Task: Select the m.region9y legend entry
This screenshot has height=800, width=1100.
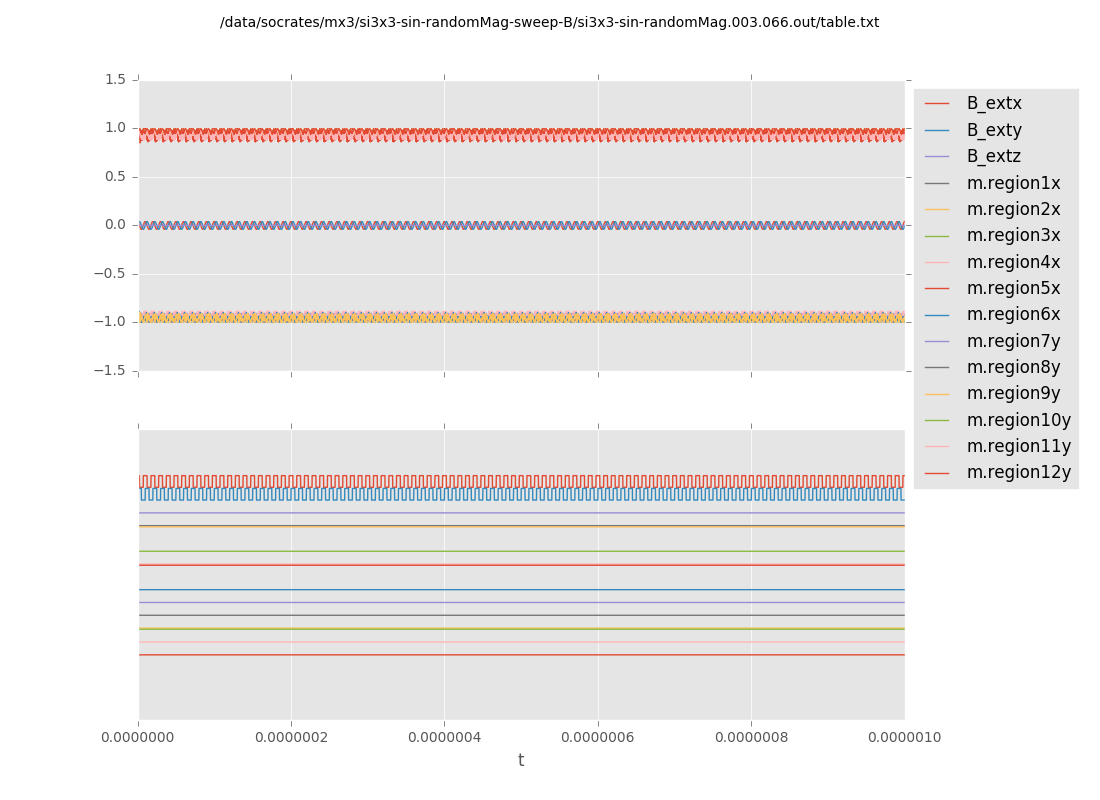Action: [1013, 394]
